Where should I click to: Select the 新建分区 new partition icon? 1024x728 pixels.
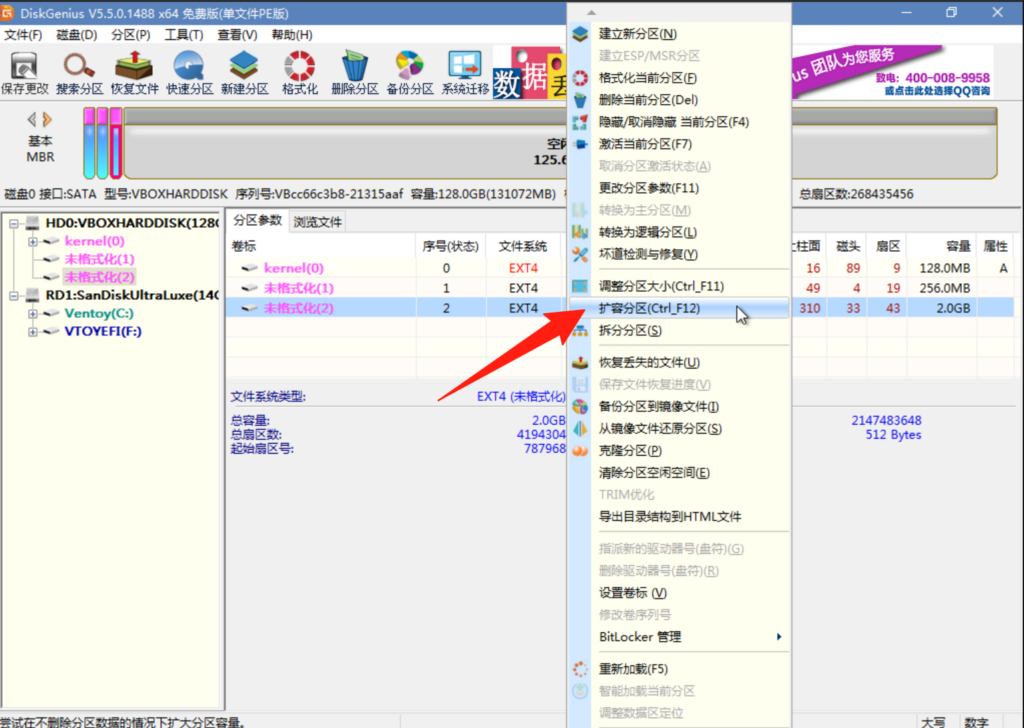point(244,72)
